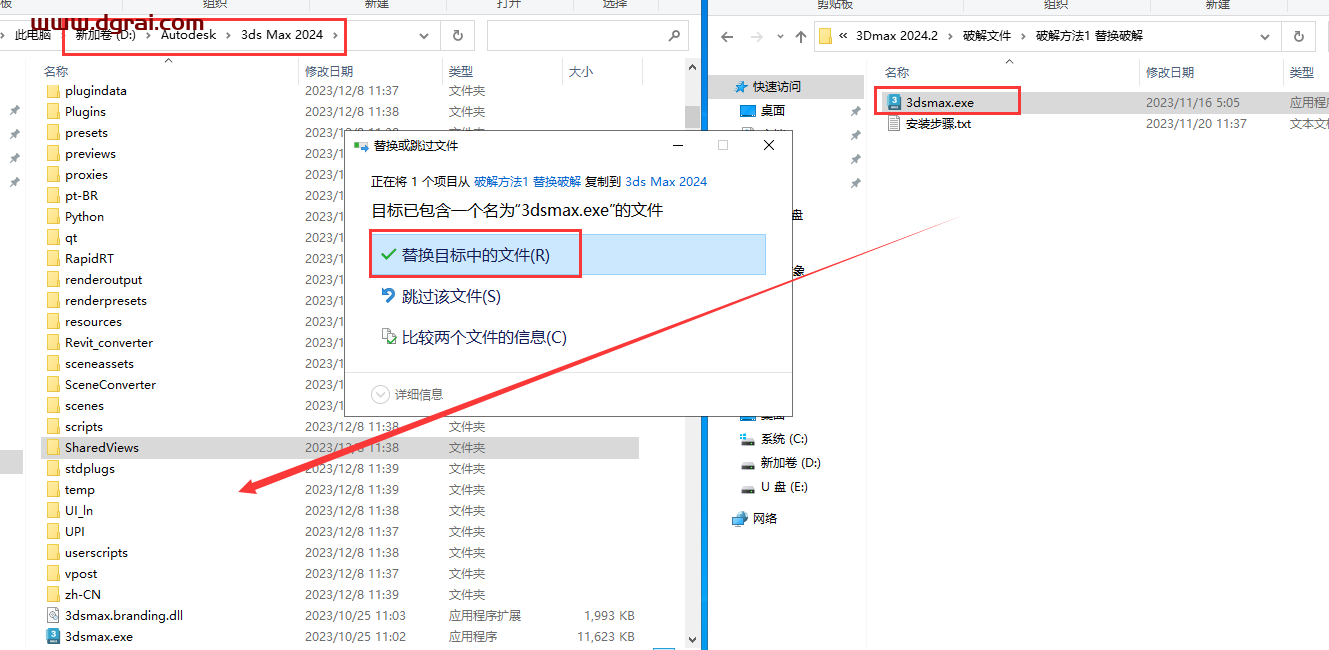Select 3dsmax.exe in the right window
Viewport: 1329px width, 650px height.
tap(940, 102)
